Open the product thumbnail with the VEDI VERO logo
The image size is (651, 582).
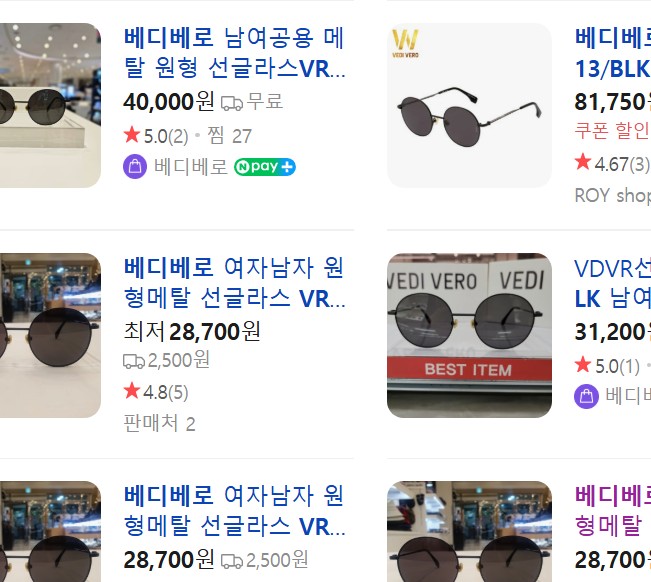point(469,105)
